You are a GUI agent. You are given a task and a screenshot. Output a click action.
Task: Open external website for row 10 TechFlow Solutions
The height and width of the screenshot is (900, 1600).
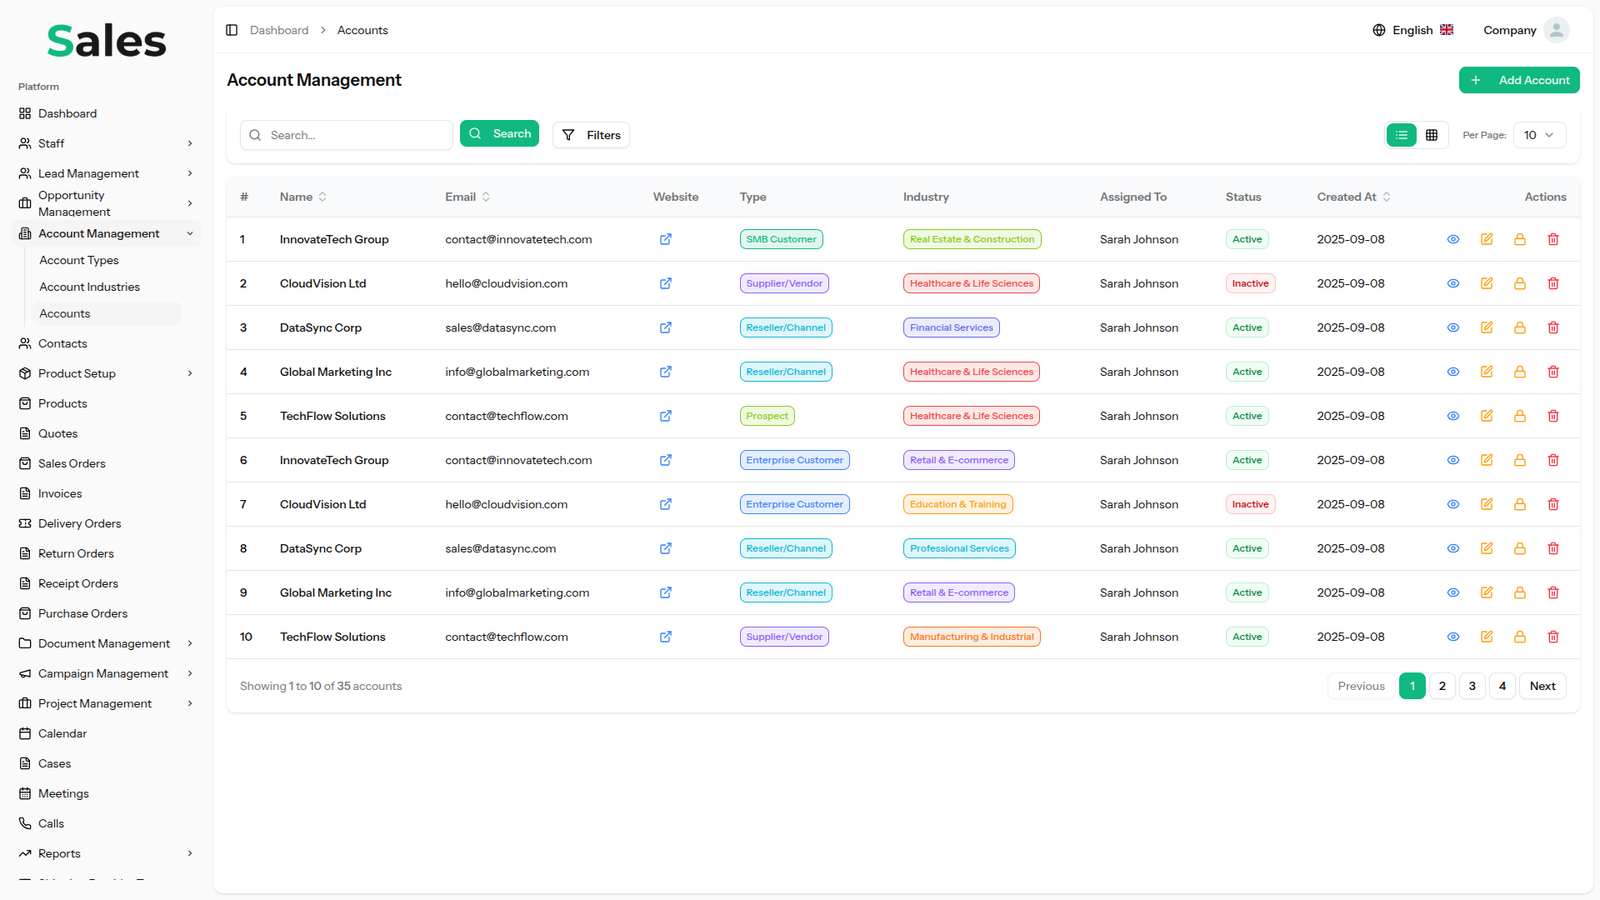pos(665,637)
